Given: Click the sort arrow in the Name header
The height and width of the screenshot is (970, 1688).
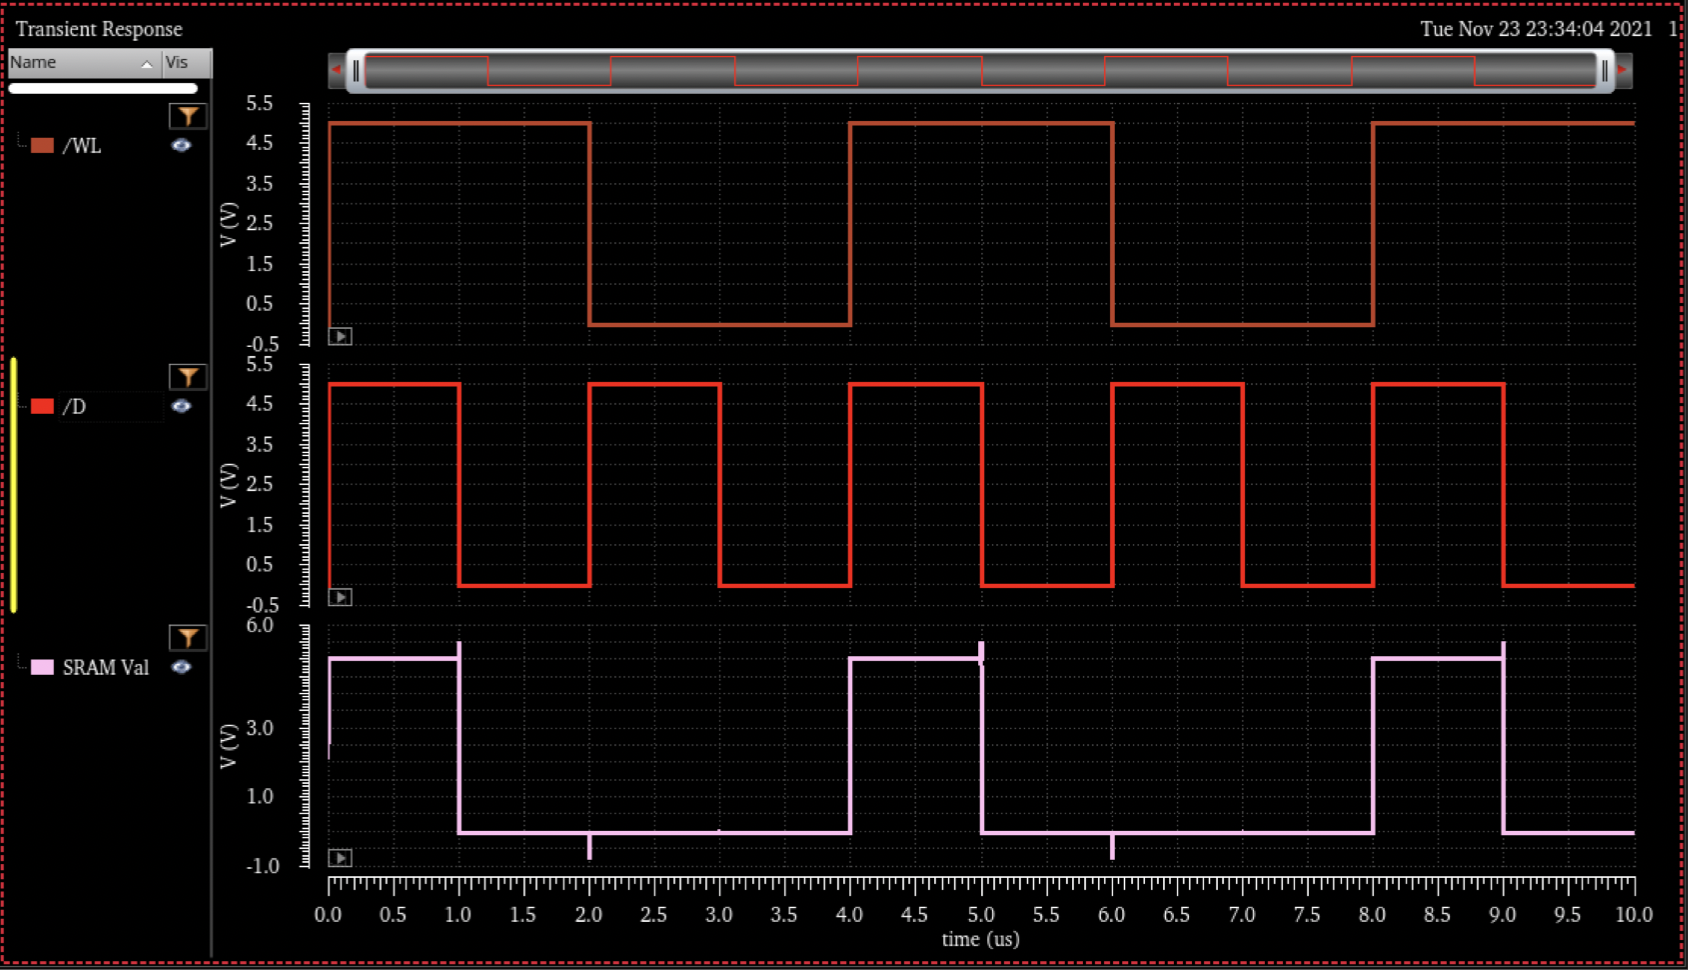Looking at the screenshot, I should (147, 64).
